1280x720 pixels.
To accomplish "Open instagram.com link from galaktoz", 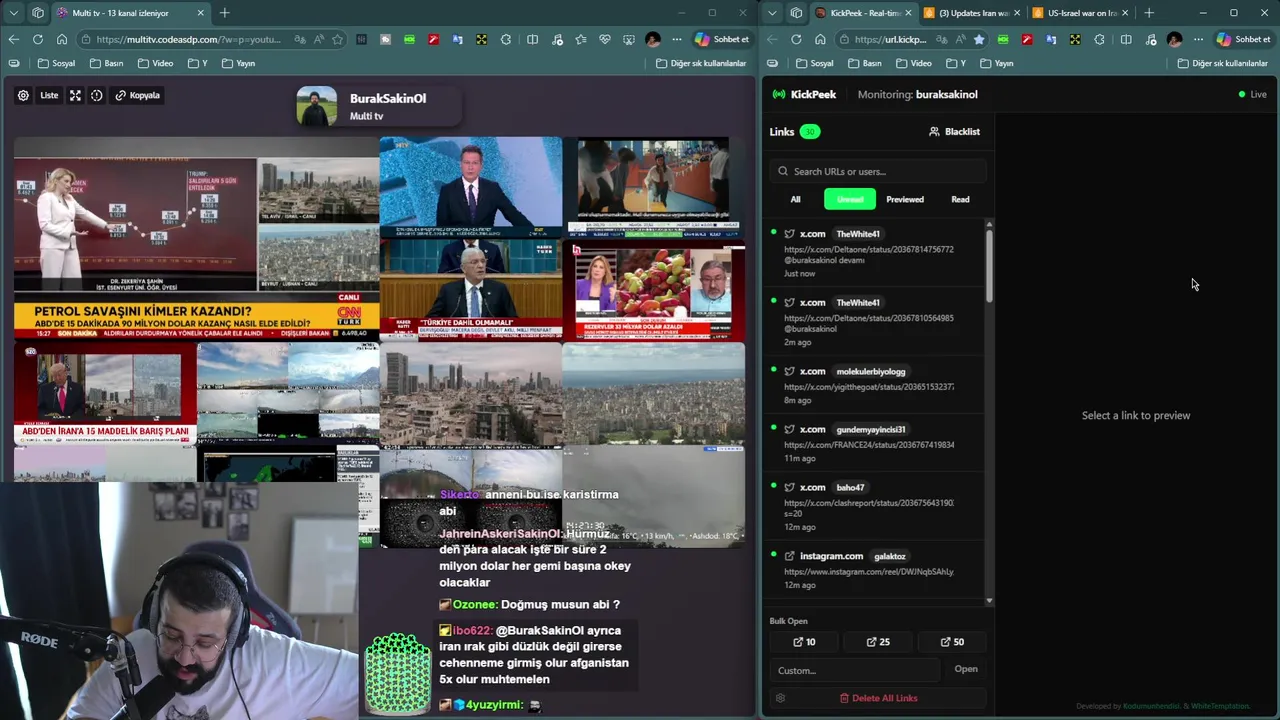I will 875,569.
